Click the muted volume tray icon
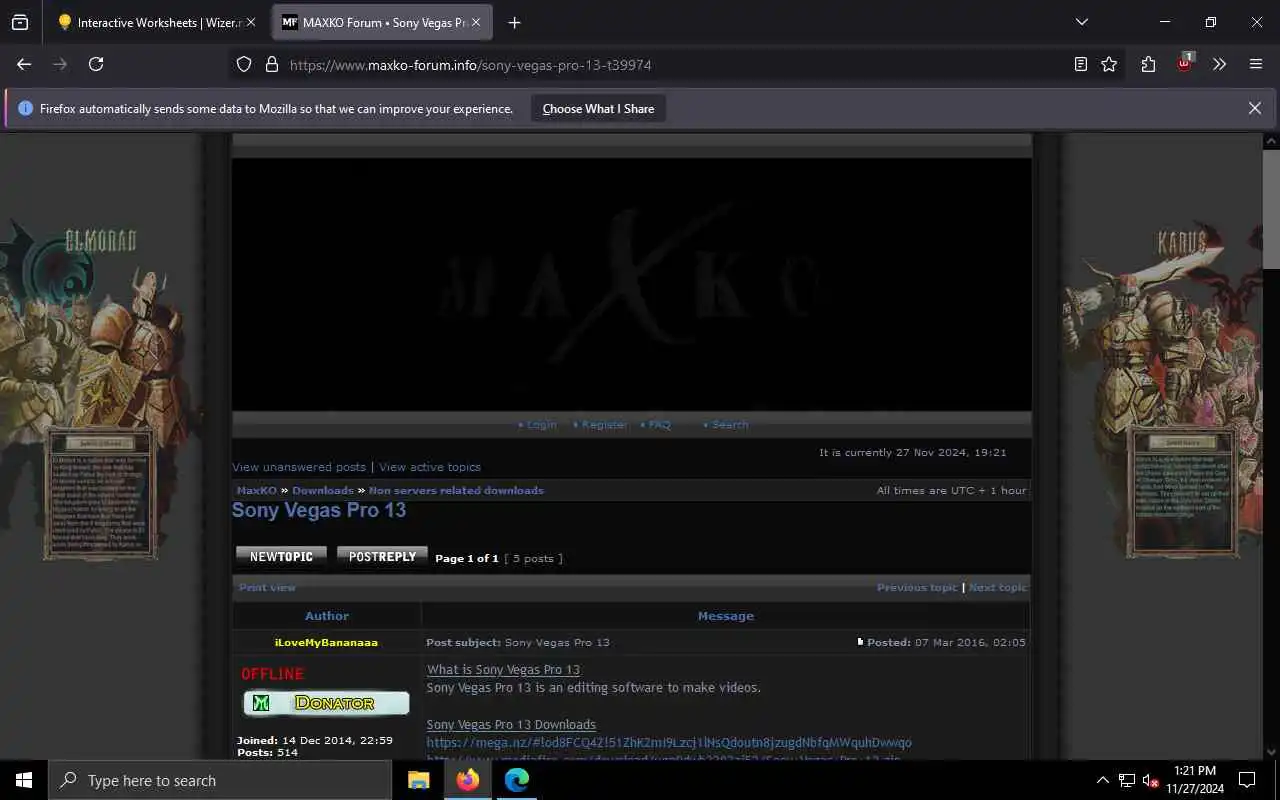 tap(1151, 780)
